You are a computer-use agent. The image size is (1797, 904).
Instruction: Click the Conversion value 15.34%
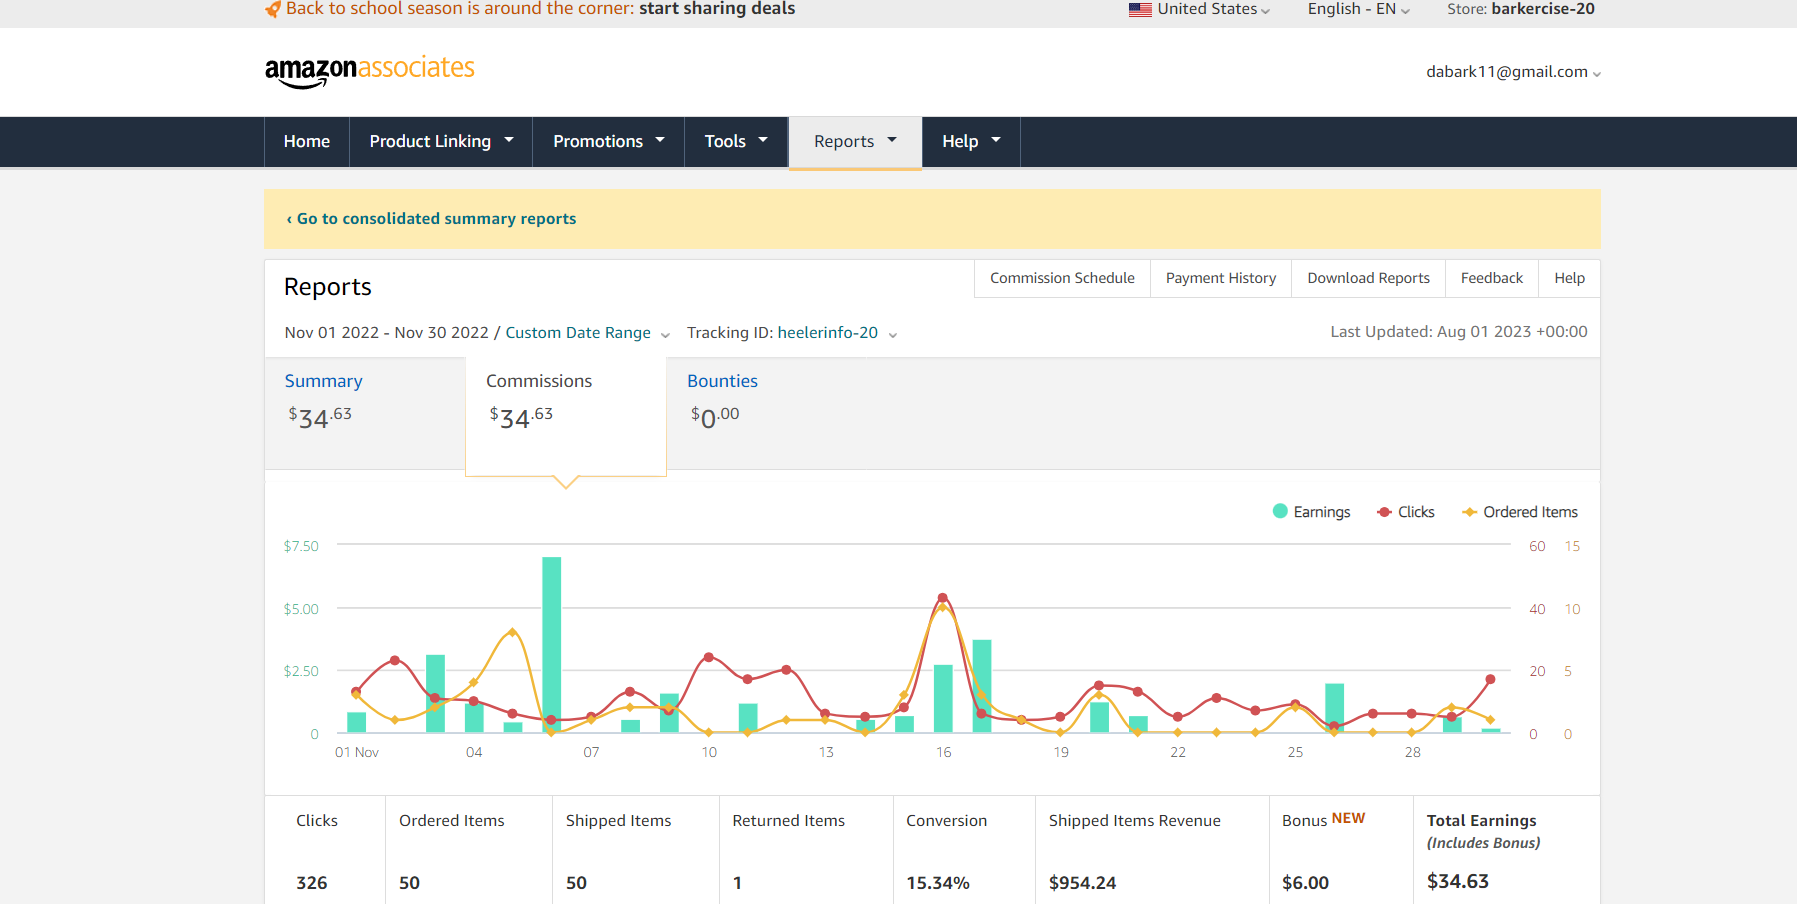(x=938, y=883)
